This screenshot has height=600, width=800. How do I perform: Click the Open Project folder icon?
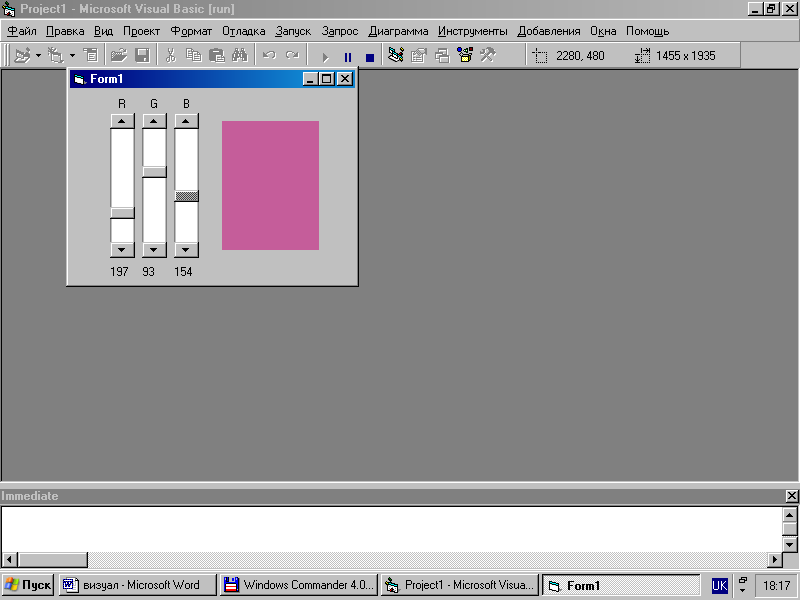(x=119, y=55)
